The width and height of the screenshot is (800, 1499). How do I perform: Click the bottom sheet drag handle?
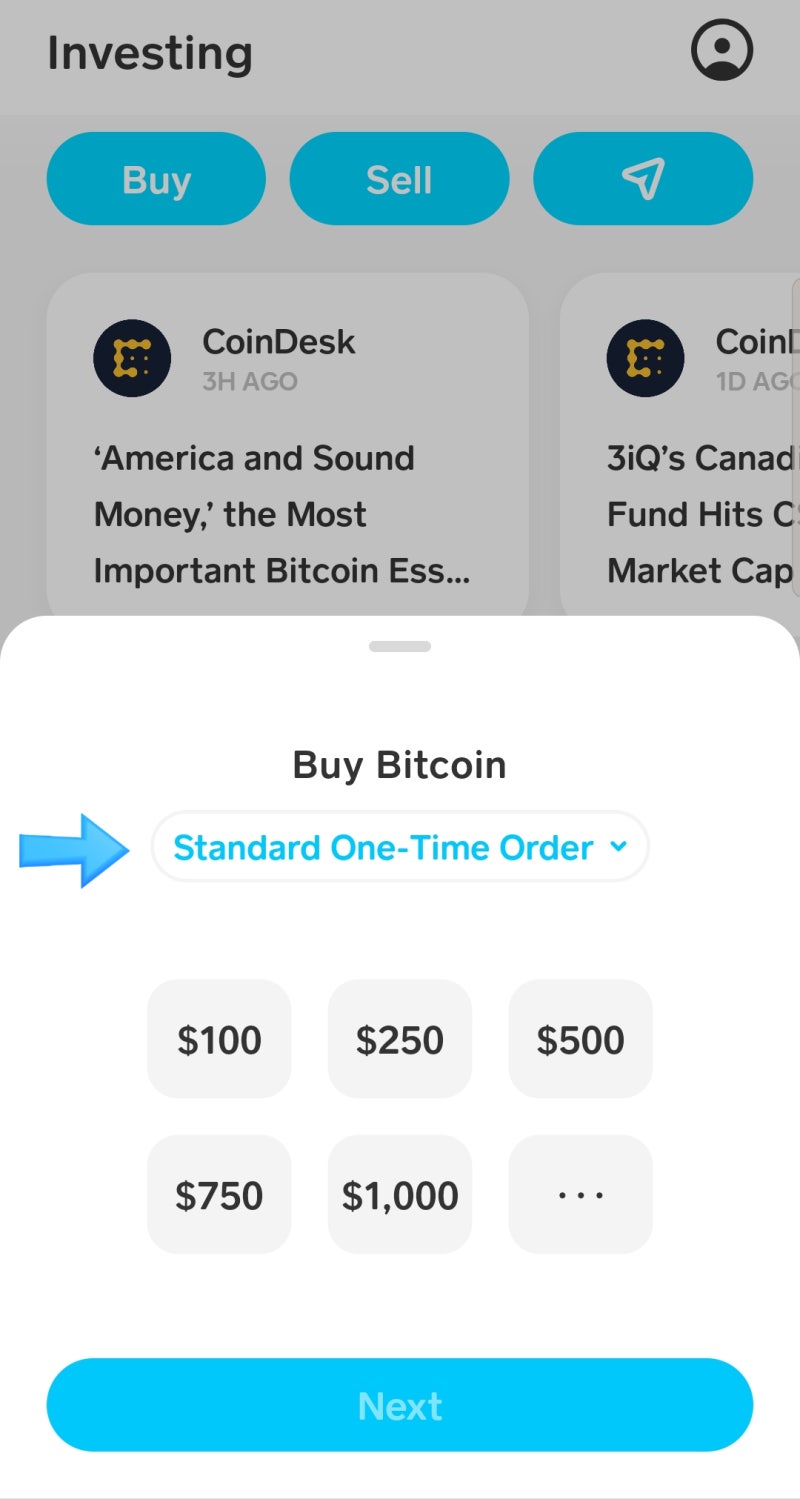coord(399,646)
